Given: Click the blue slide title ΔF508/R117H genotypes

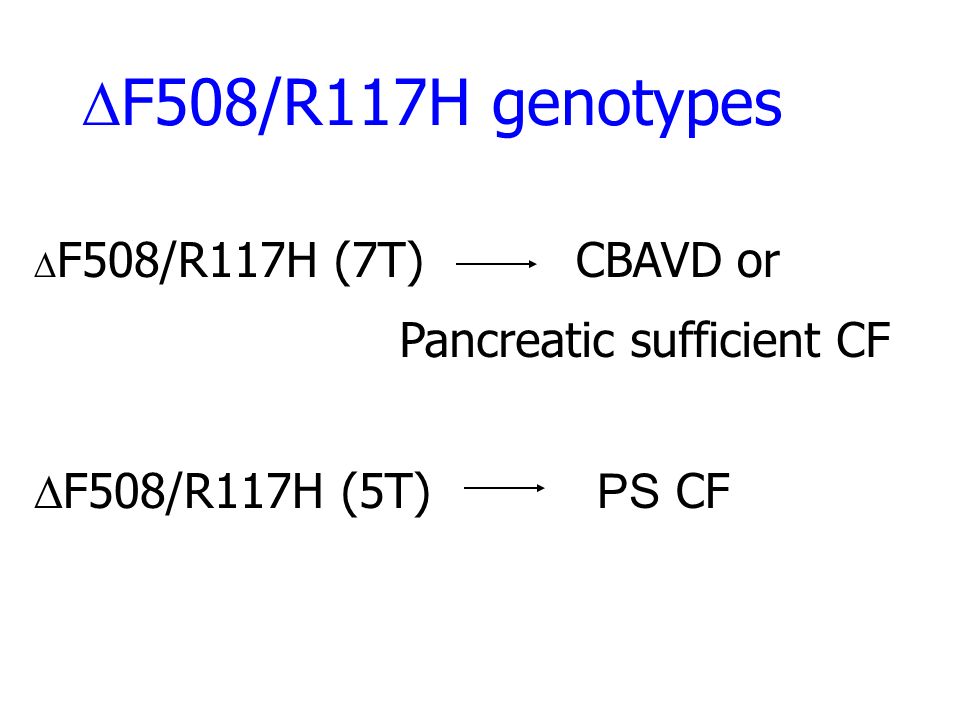Looking at the screenshot, I should coord(432,105).
